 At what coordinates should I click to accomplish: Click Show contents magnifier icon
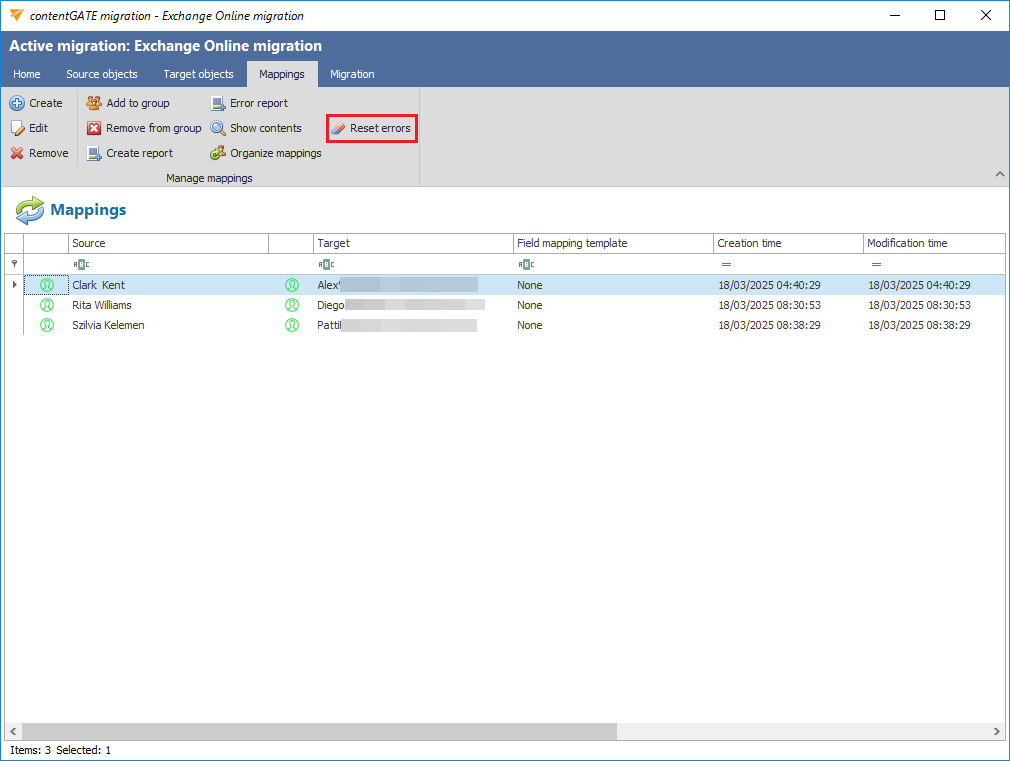(218, 128)
